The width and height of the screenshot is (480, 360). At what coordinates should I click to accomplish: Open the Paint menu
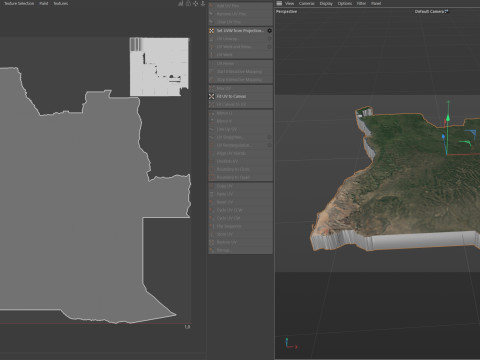[44, 3]
